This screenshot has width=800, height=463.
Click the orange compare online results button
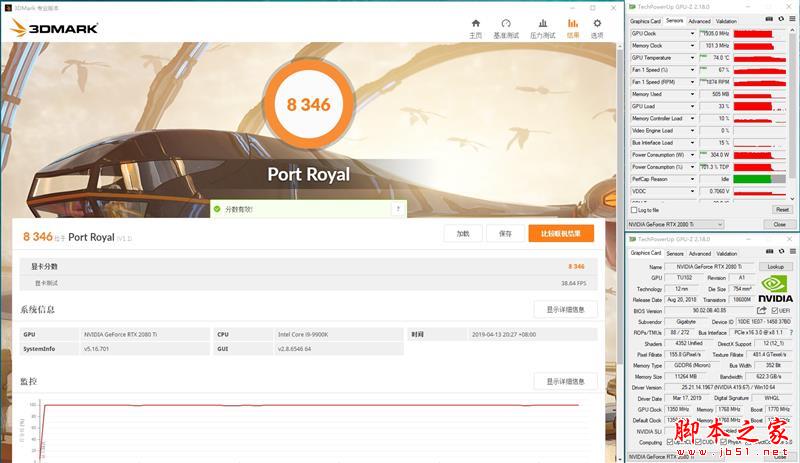click(x=561, y=233)
